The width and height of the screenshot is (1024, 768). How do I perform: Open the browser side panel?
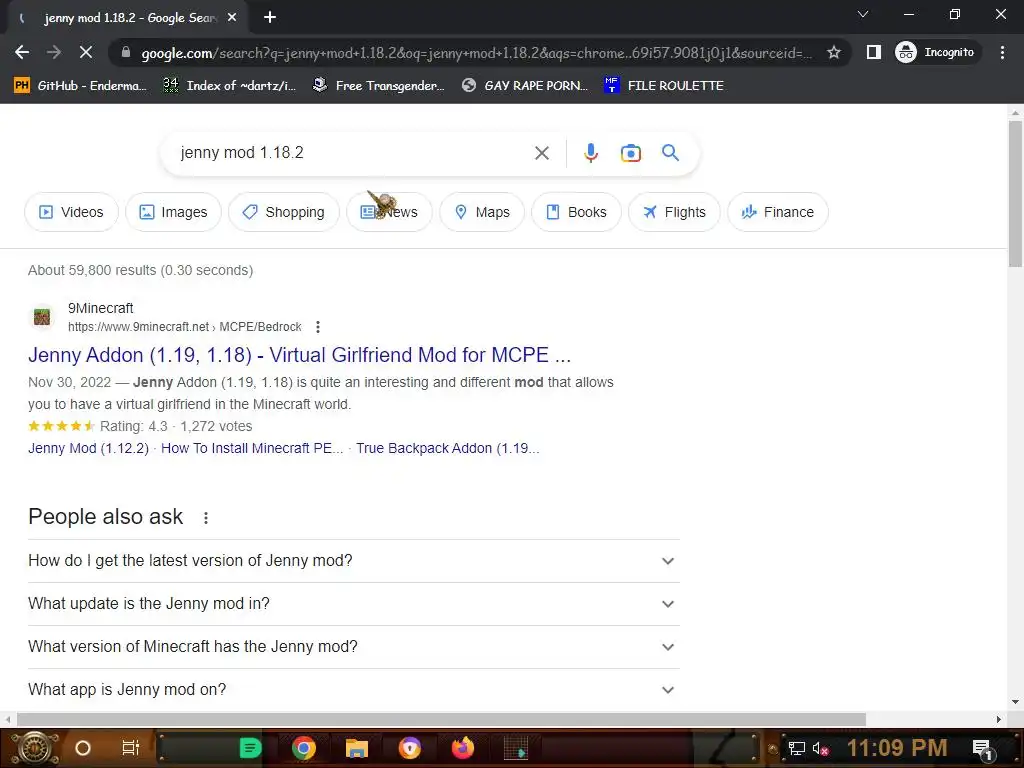(x=873, y=52)
